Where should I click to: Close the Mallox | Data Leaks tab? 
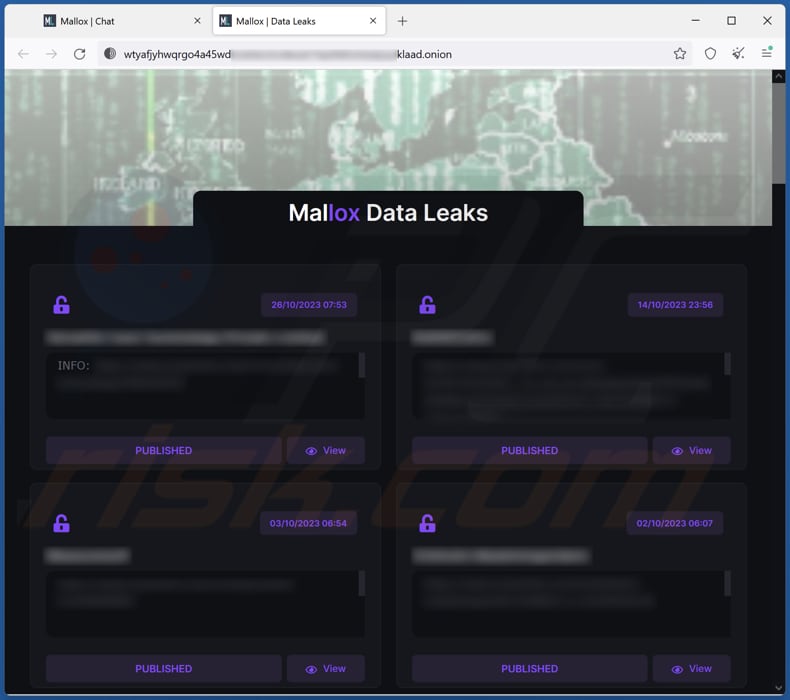[x=373, y=21]
